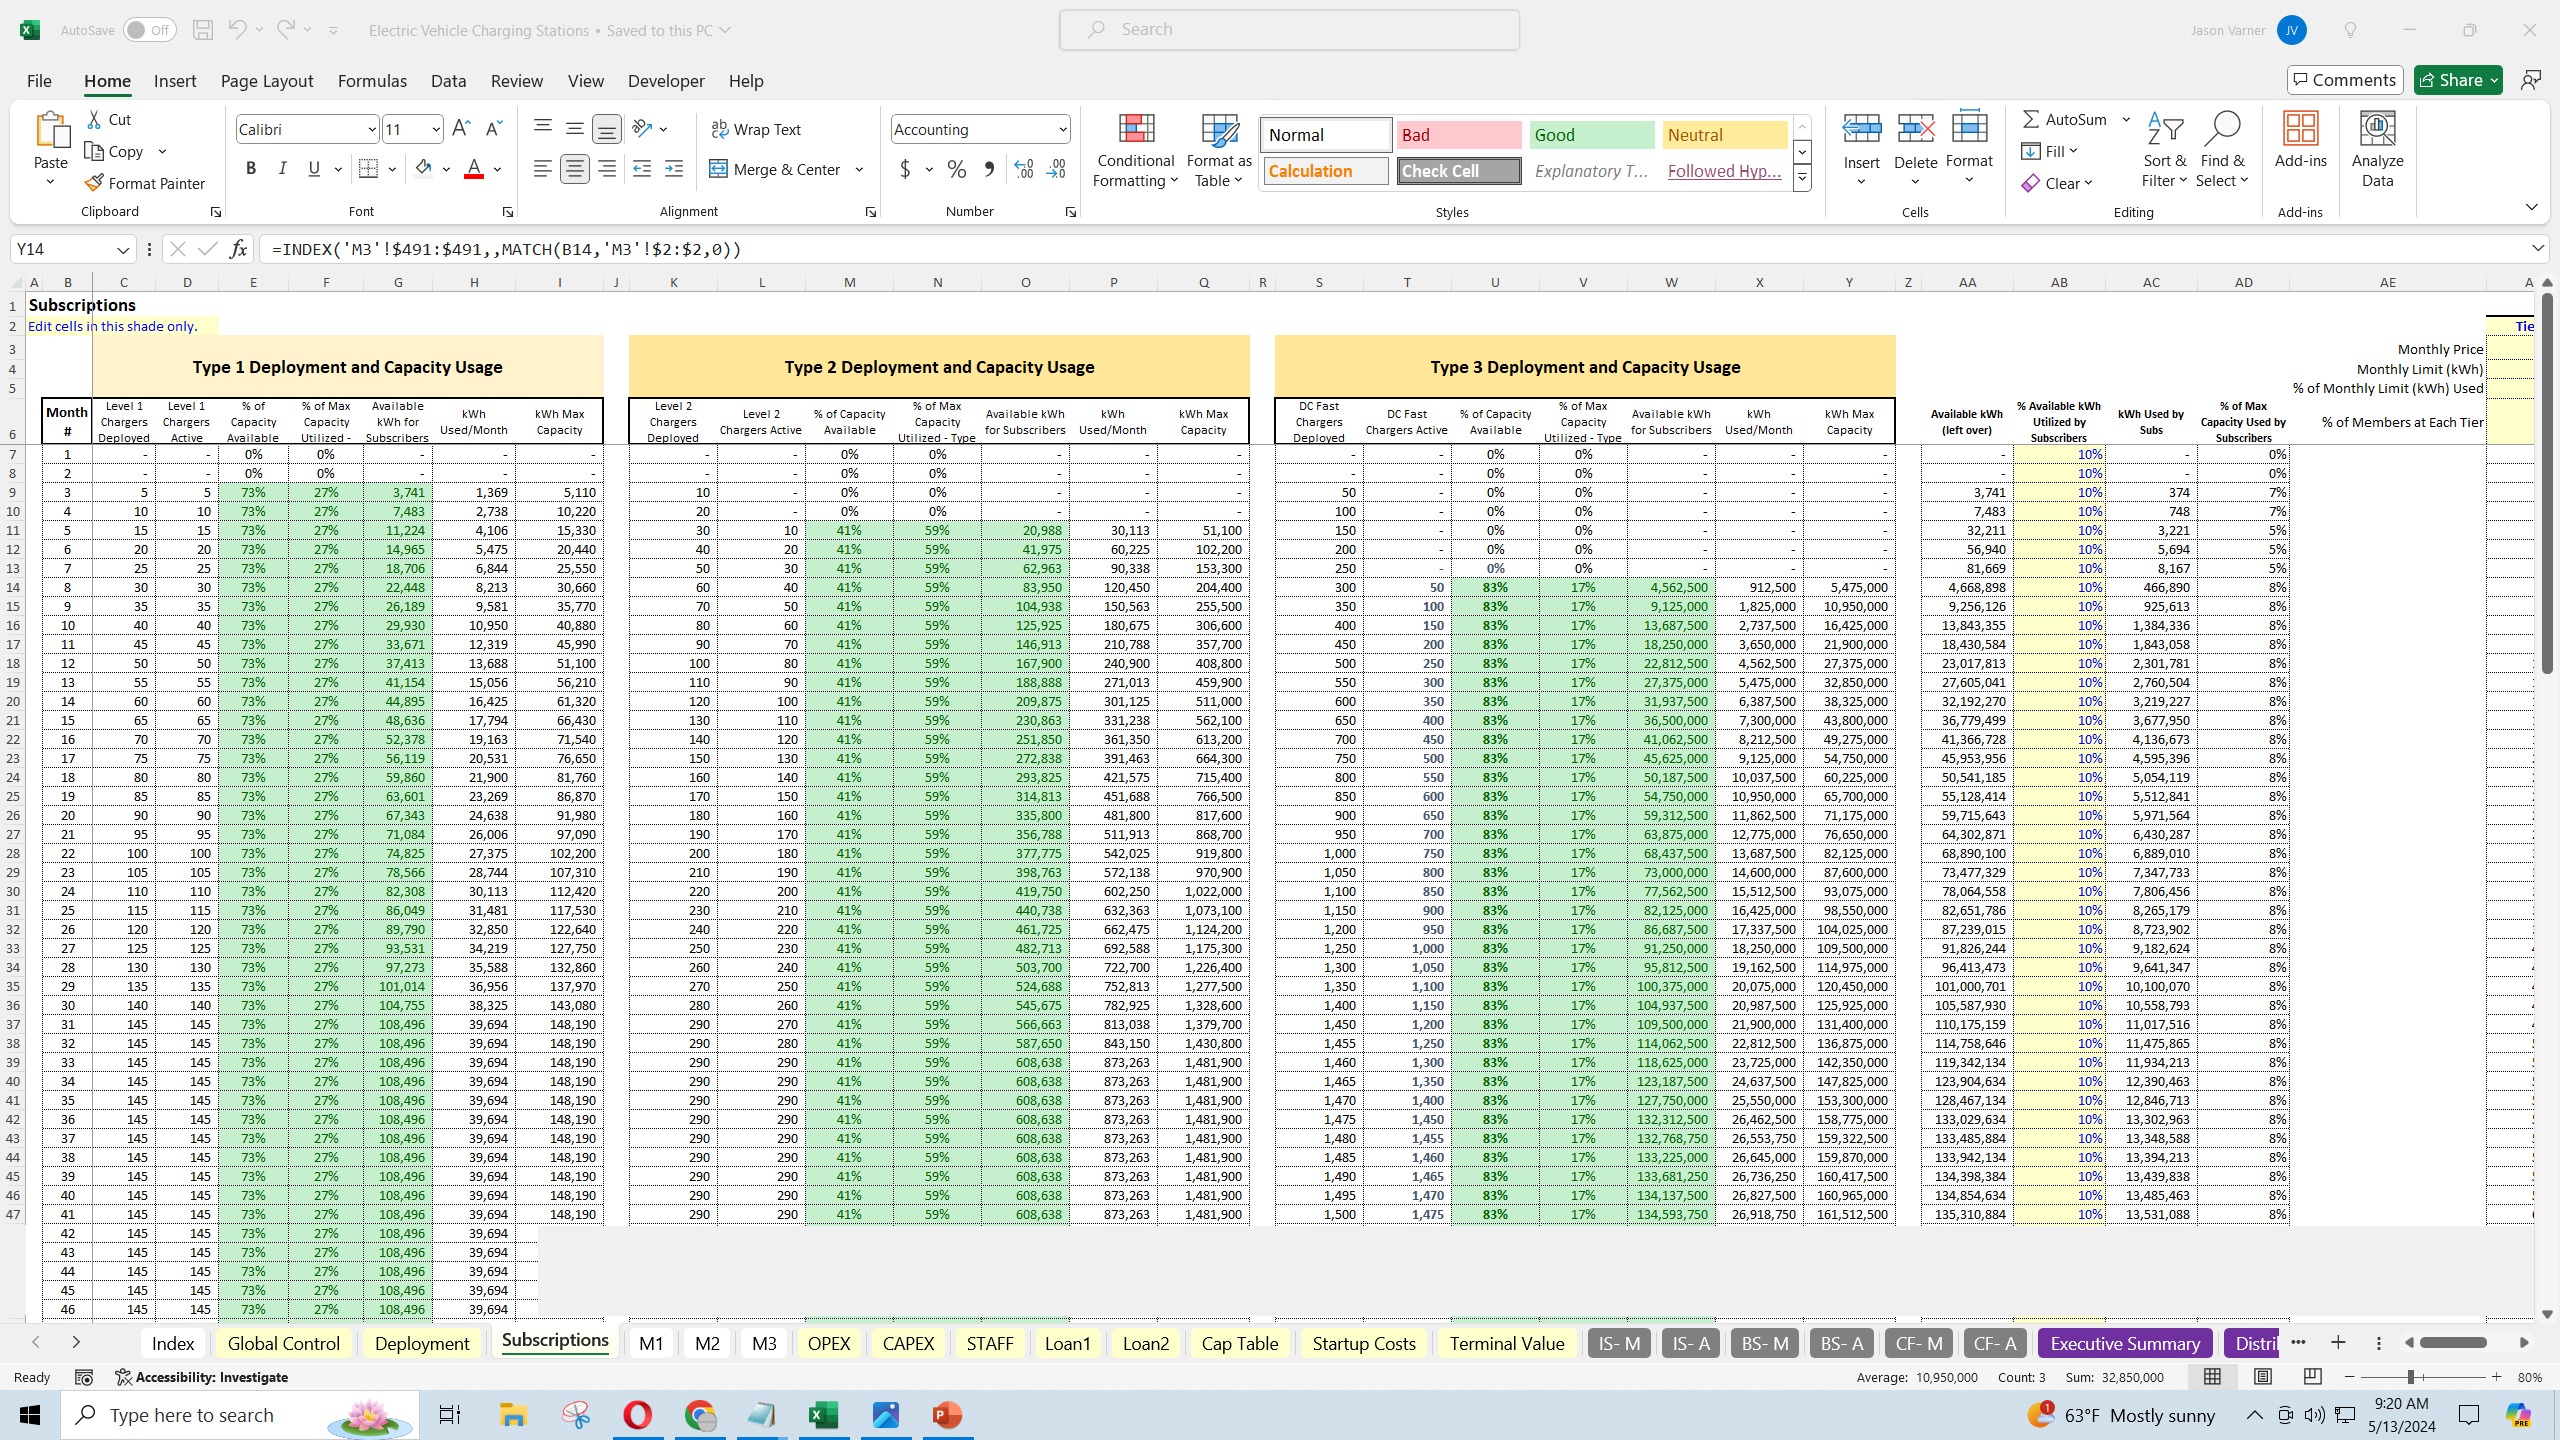Open the Accounting number format dropdown
The image size is (2560, 1440).
coord(1062,129)
